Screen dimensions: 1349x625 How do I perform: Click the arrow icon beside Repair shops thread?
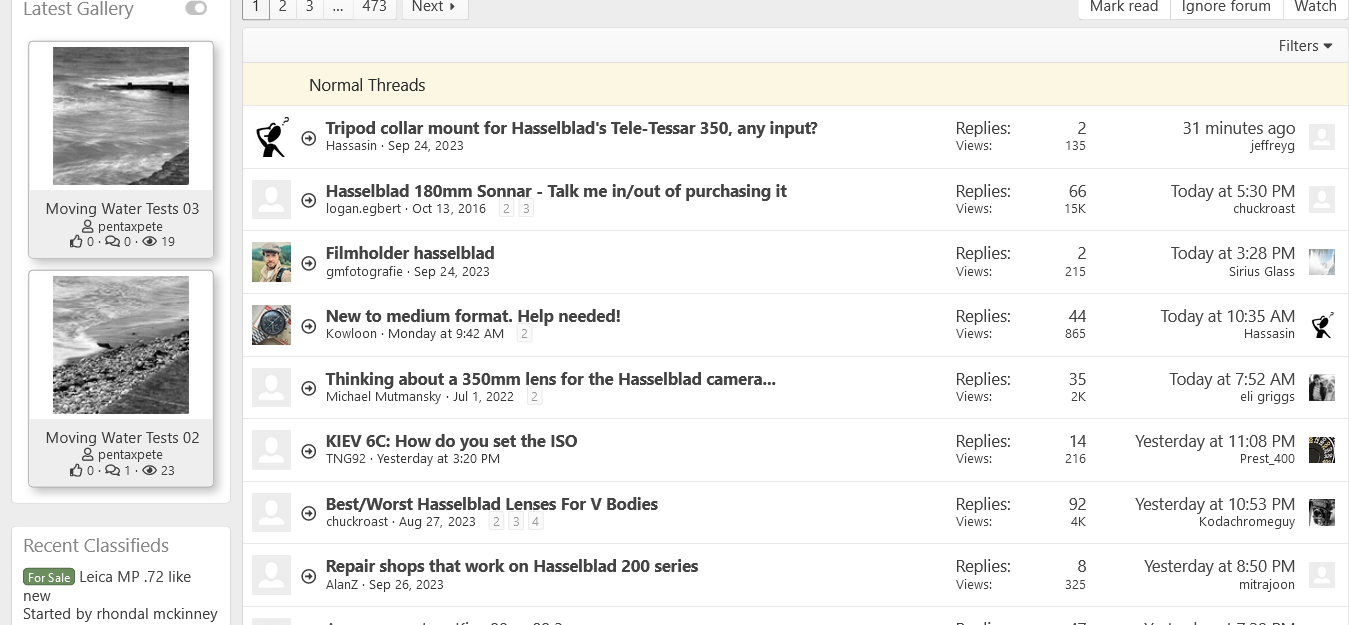point(309,575)
